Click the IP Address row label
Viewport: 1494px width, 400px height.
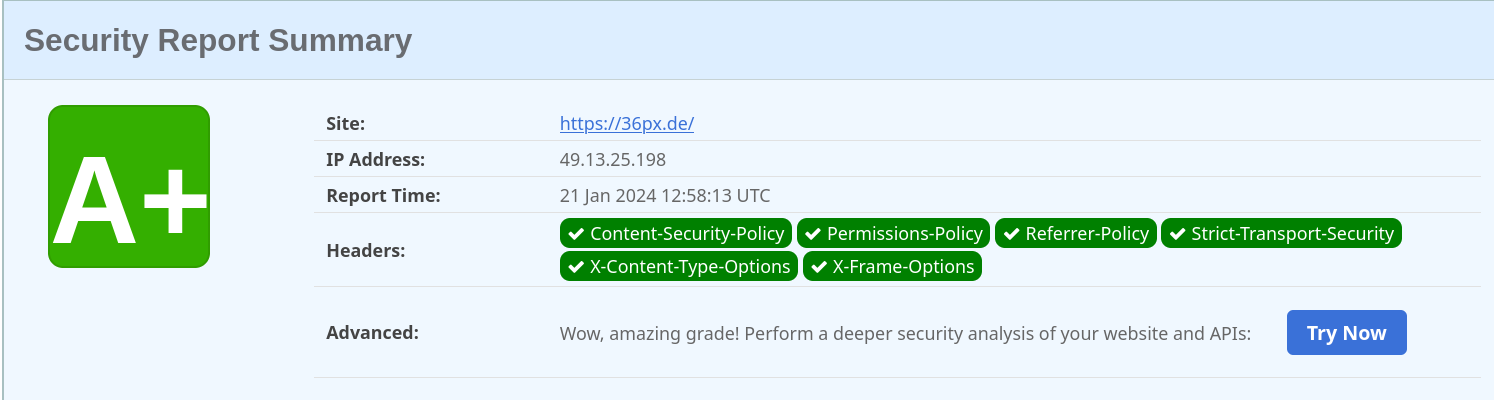click(375, 159)
